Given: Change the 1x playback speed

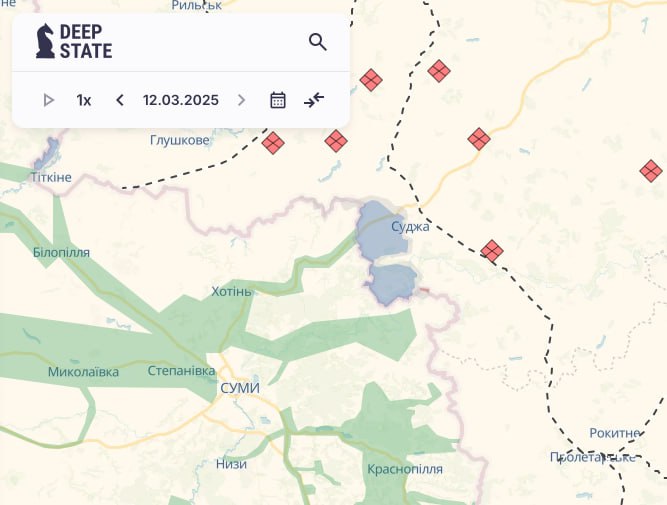Looking at the screenshot, I should (84, 100).
